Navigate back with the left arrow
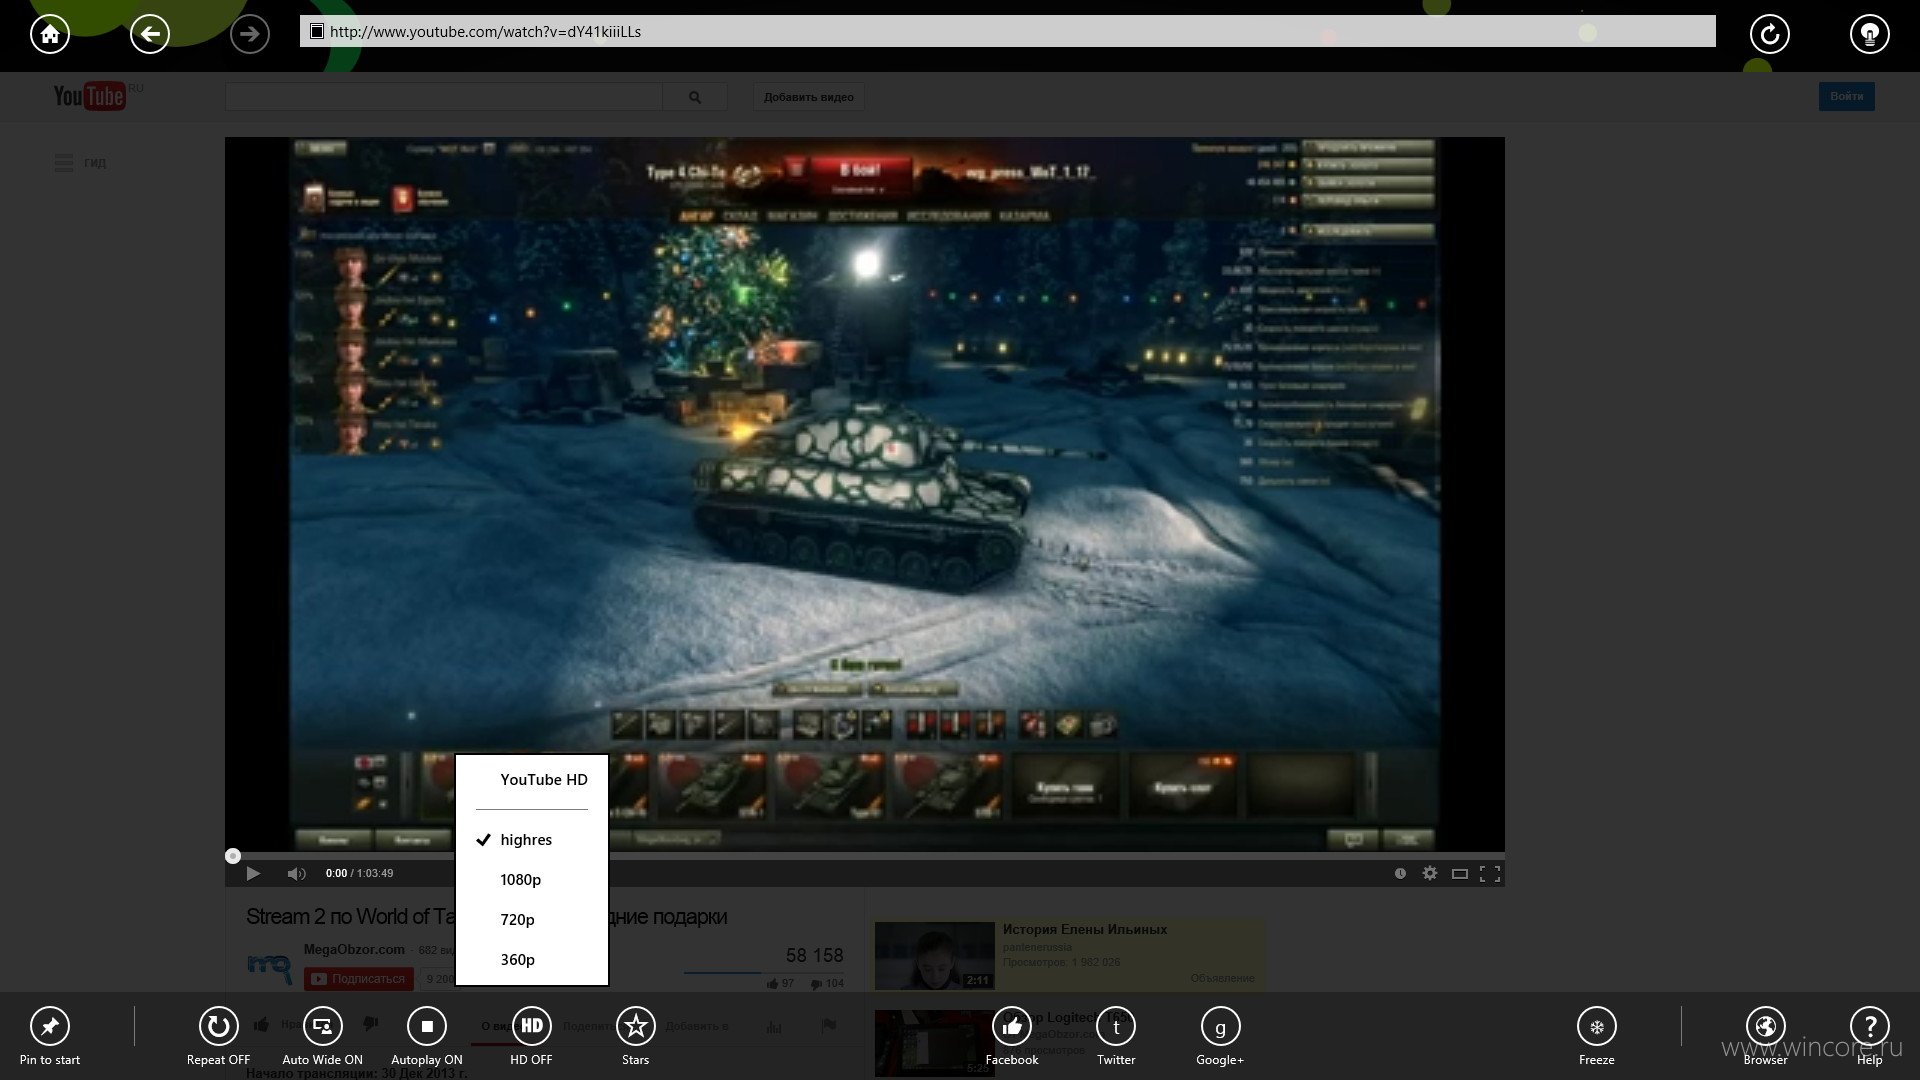1920x1080 pixels. click(150, 35)
